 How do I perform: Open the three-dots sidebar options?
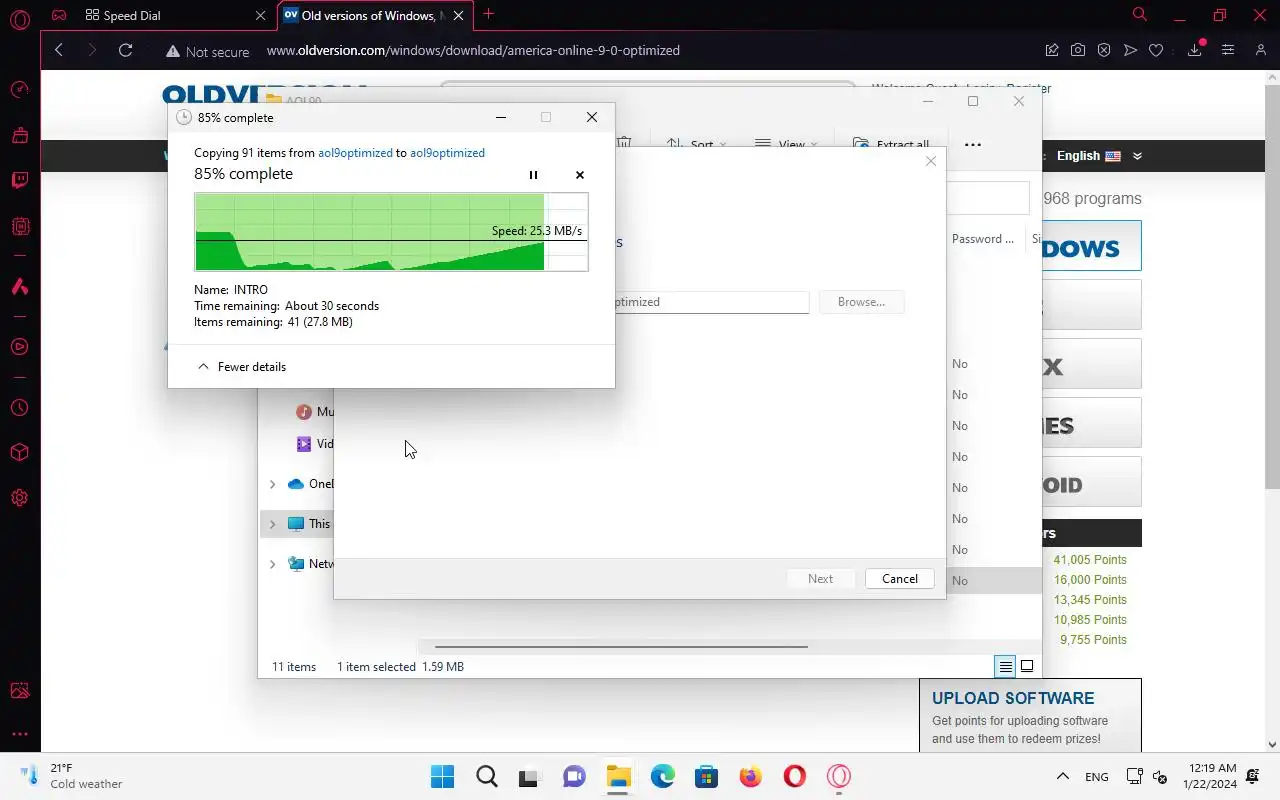click(20, 735)
